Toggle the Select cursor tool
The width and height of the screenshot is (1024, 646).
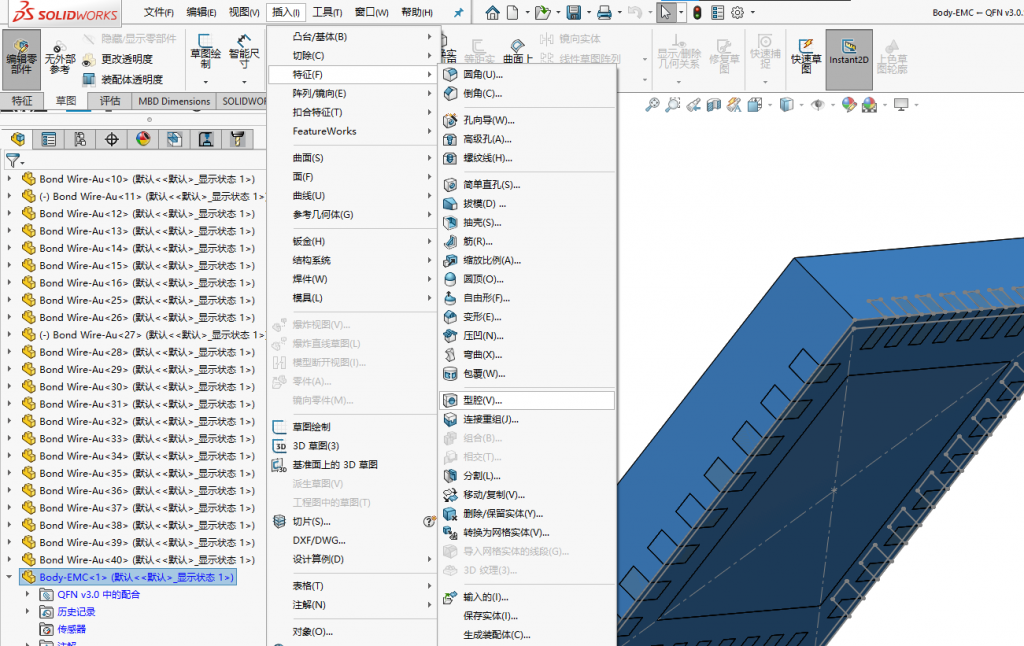click(665, 12)
